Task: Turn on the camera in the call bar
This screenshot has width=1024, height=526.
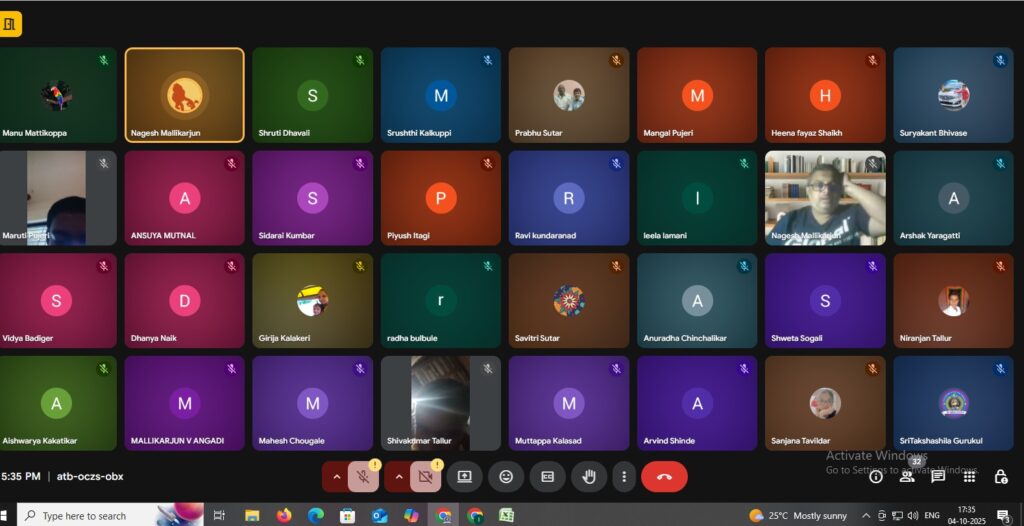Action: 425,477
